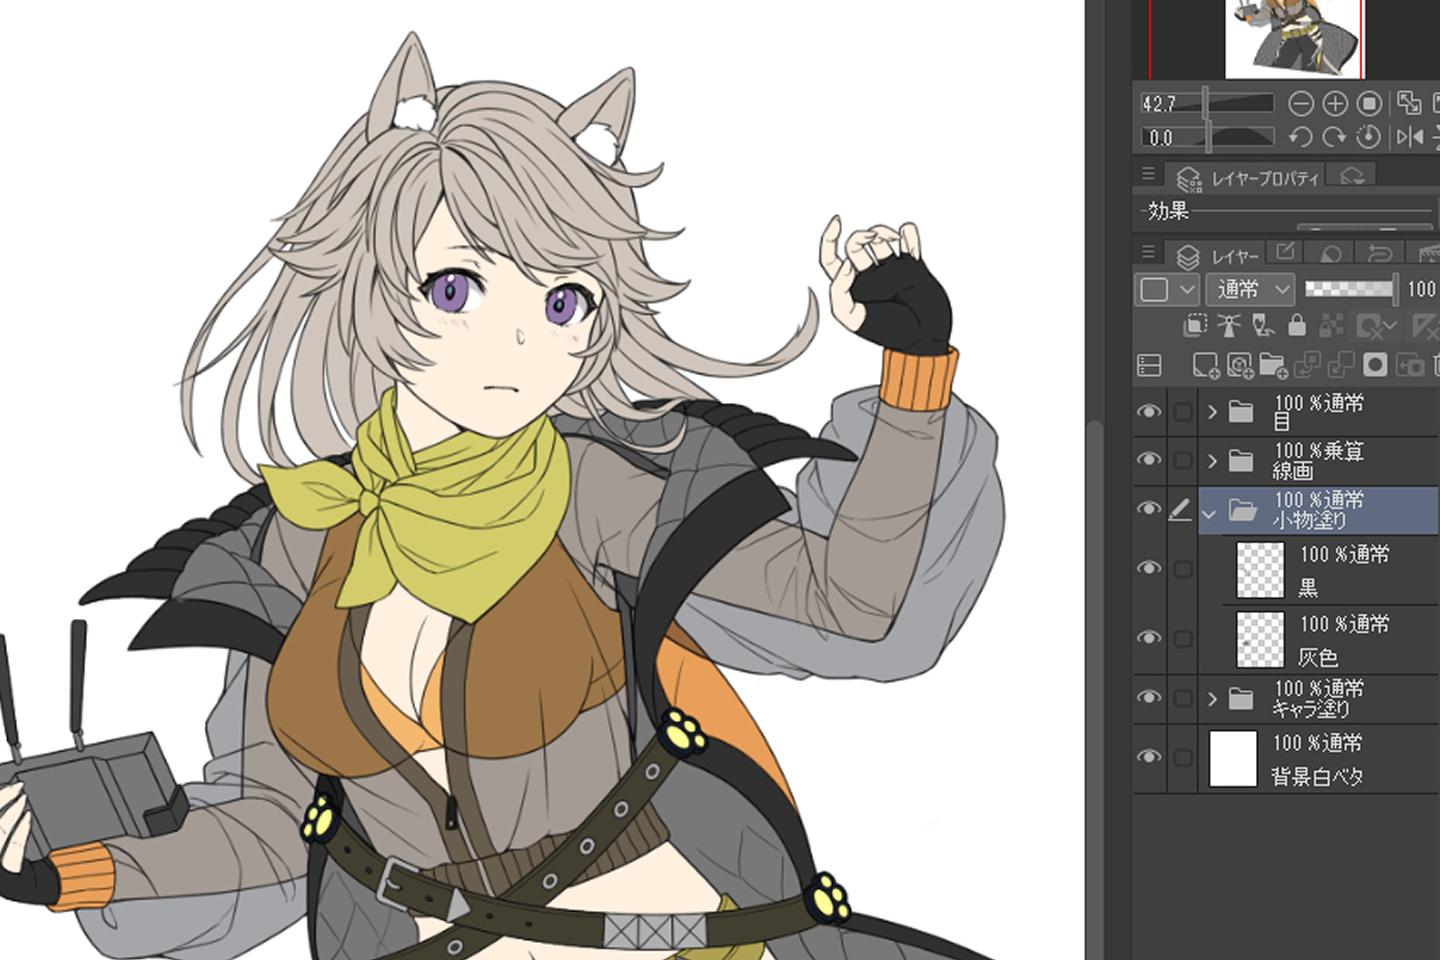Rotate the canvas right

(1335, 137)
